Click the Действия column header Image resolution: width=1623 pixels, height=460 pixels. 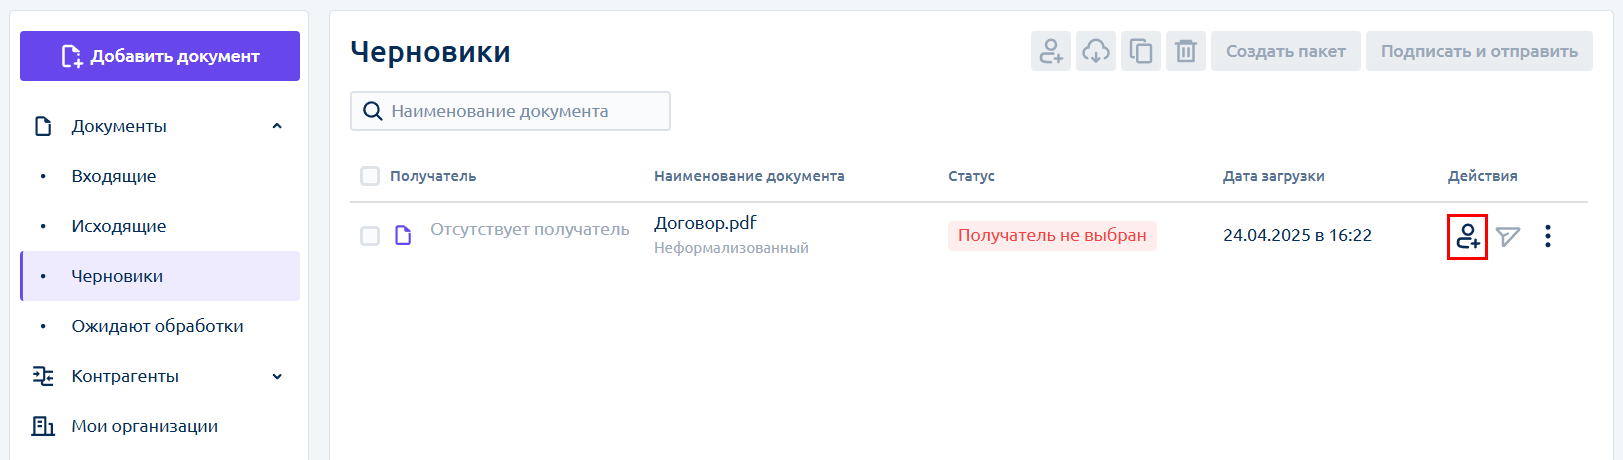coord(1482,176)
